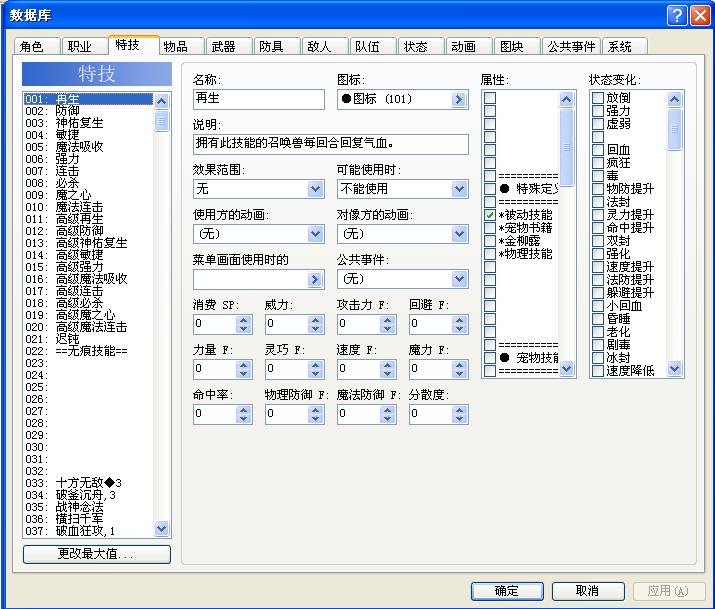Increase the 速度 F spinner value
The width and height of the screenshot is (715, 609).
pos(388,365)
